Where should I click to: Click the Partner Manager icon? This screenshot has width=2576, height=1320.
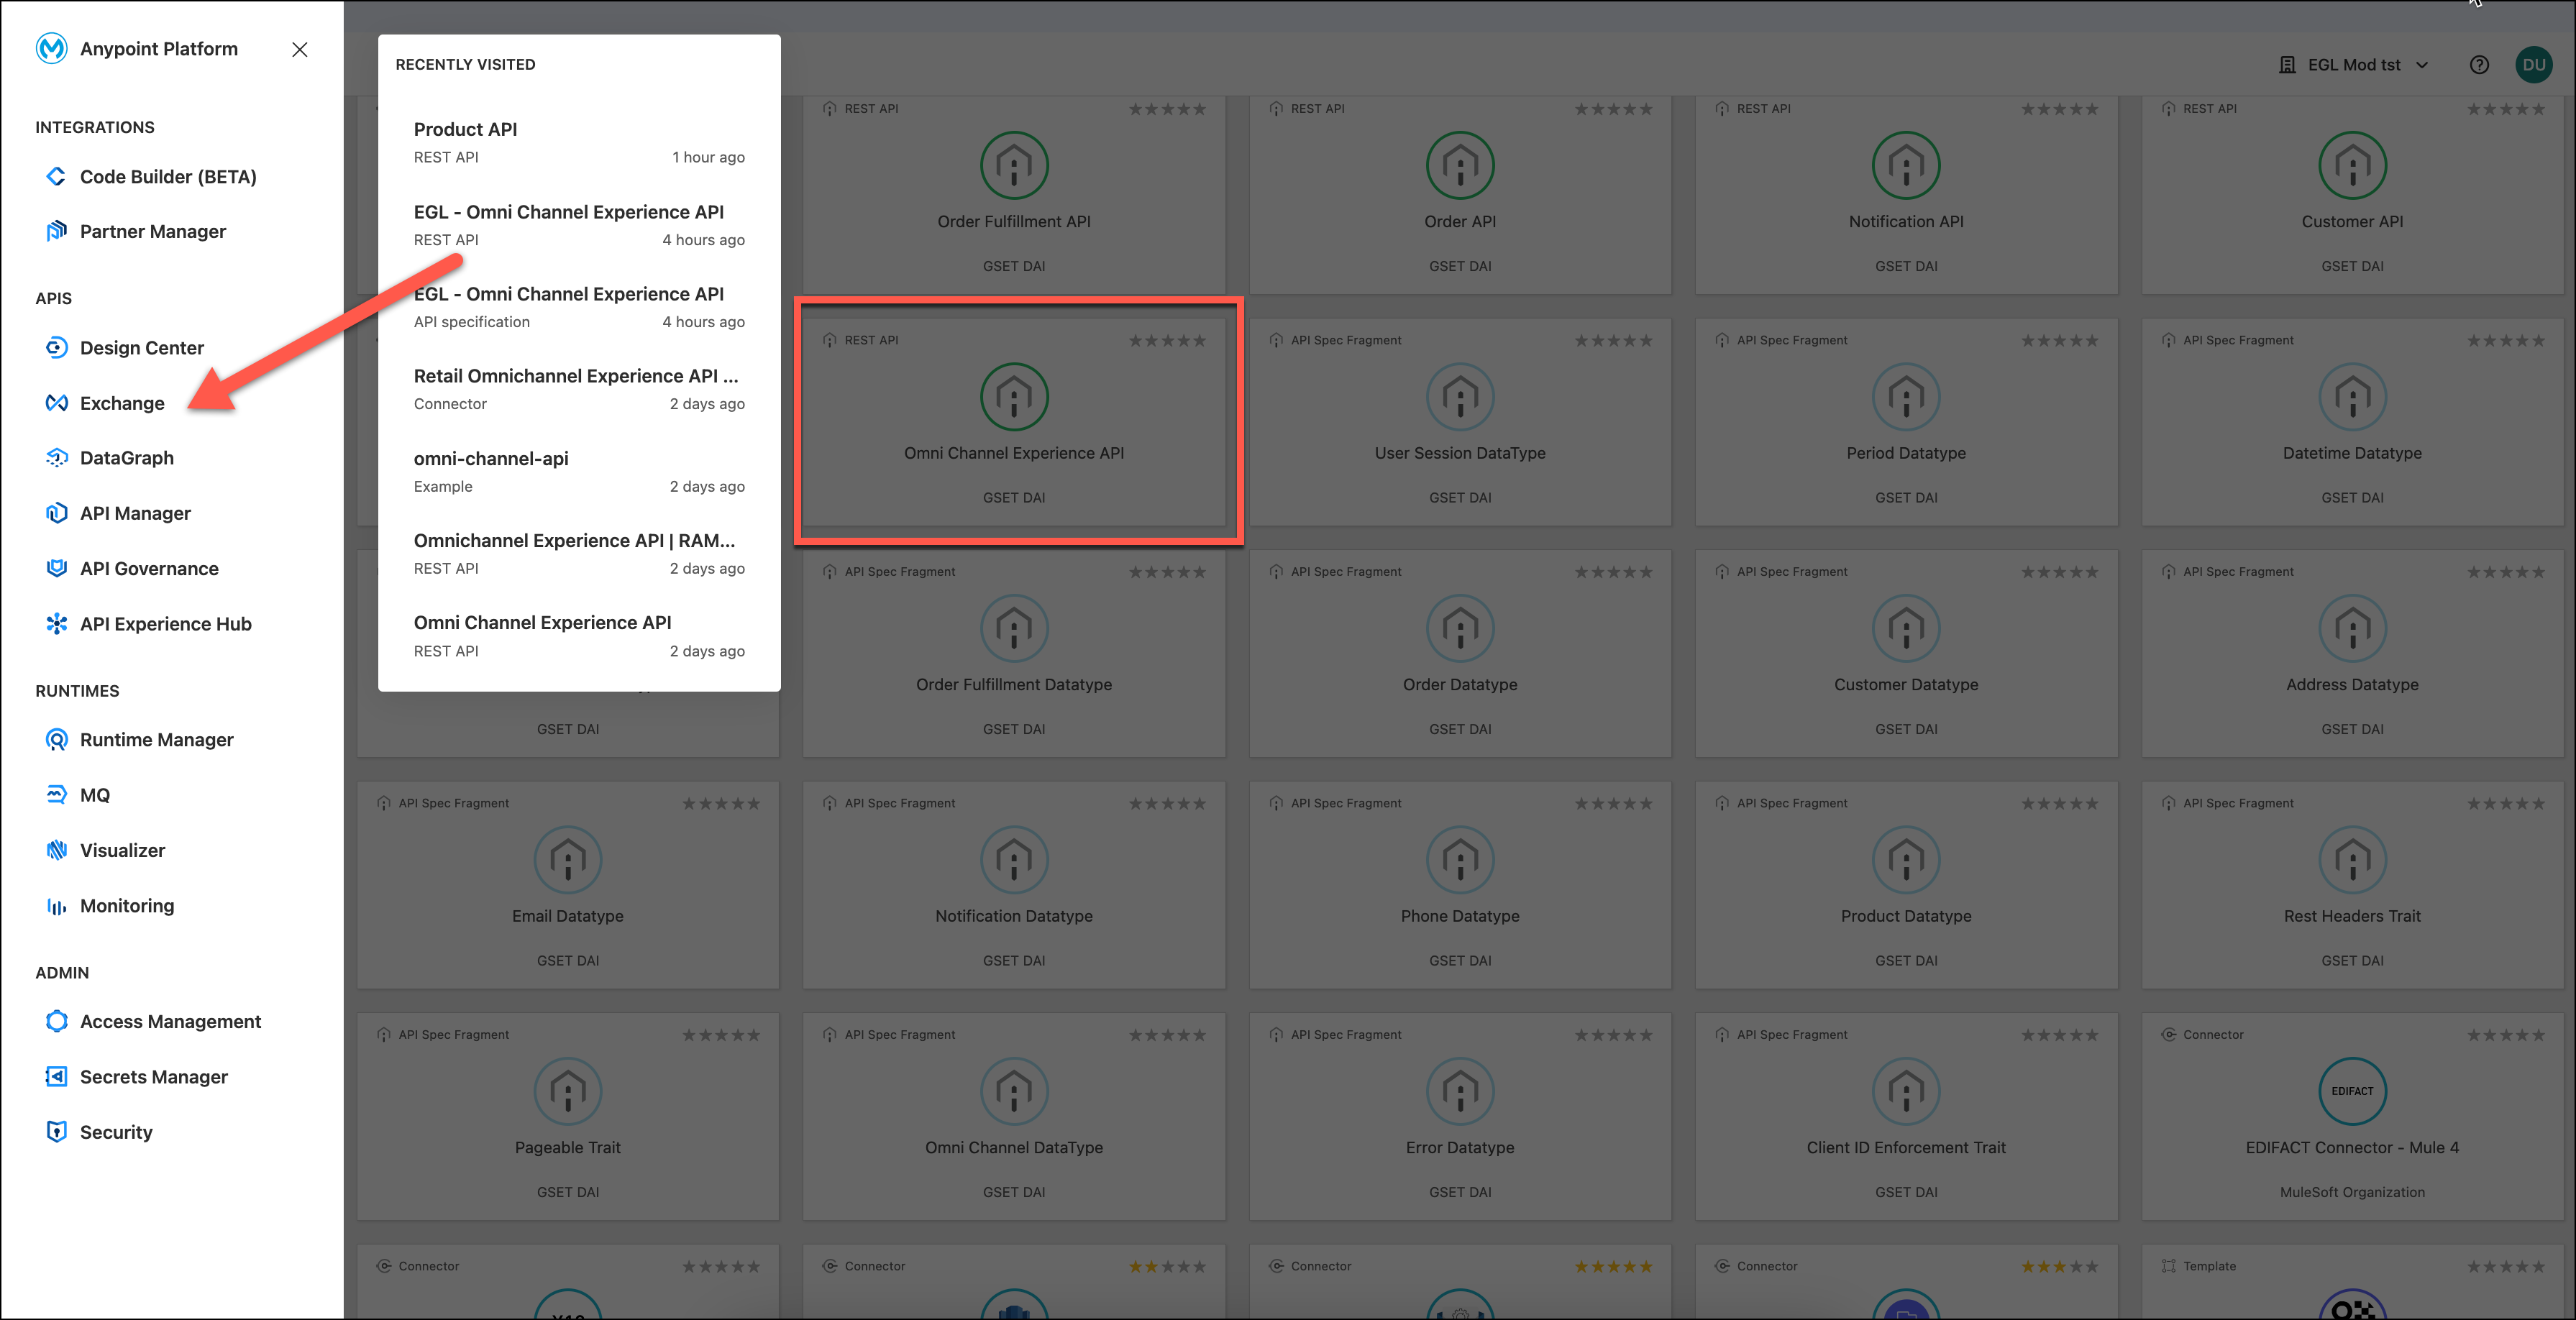click(x=56, y=231)
